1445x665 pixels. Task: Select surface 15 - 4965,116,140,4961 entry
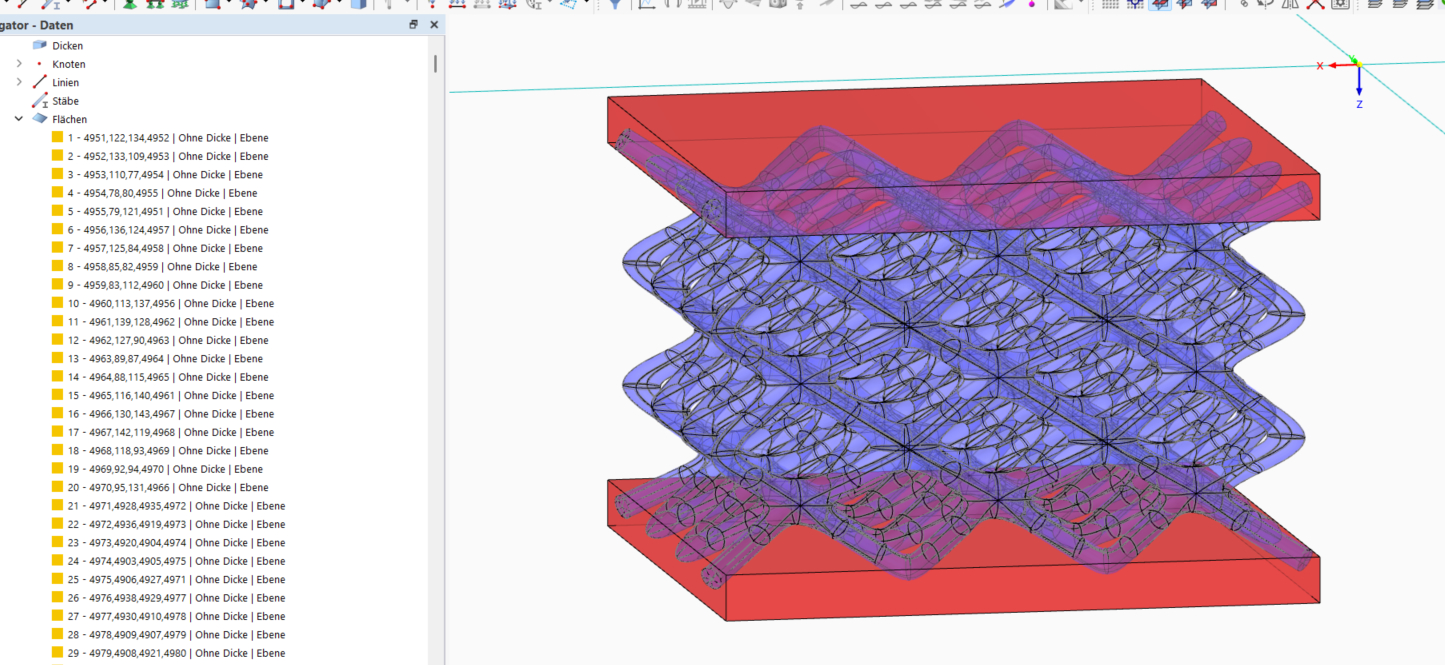pos(171,395)
